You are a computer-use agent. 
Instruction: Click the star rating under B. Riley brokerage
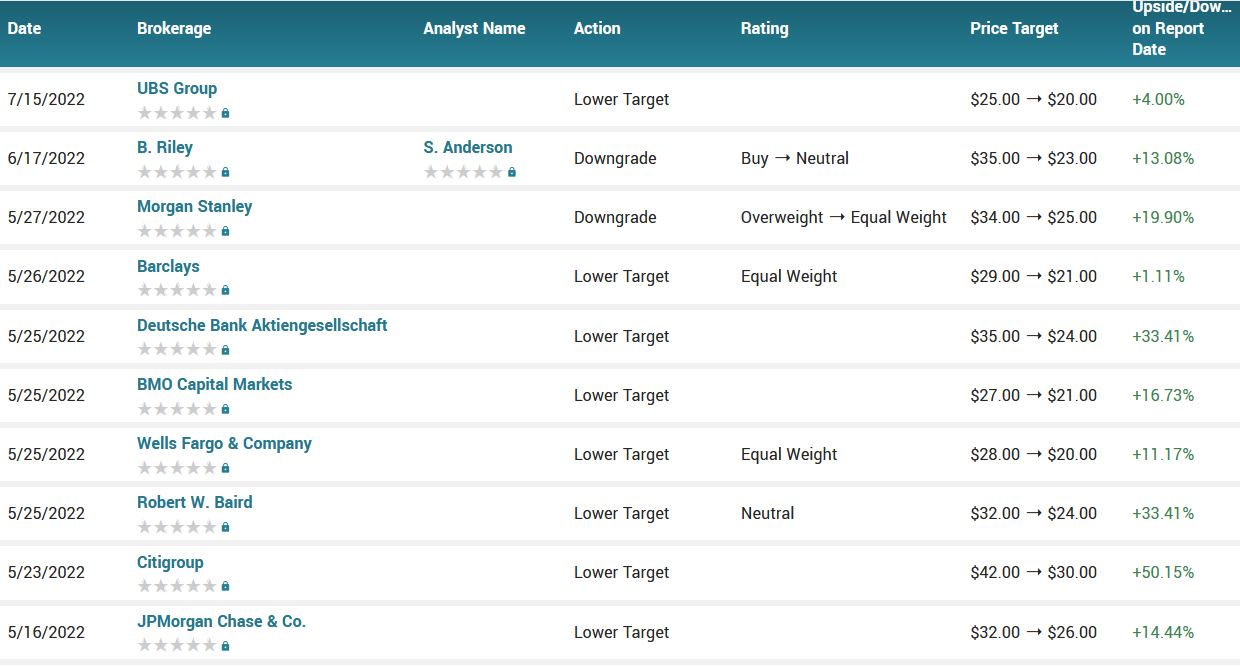point(177,172)
